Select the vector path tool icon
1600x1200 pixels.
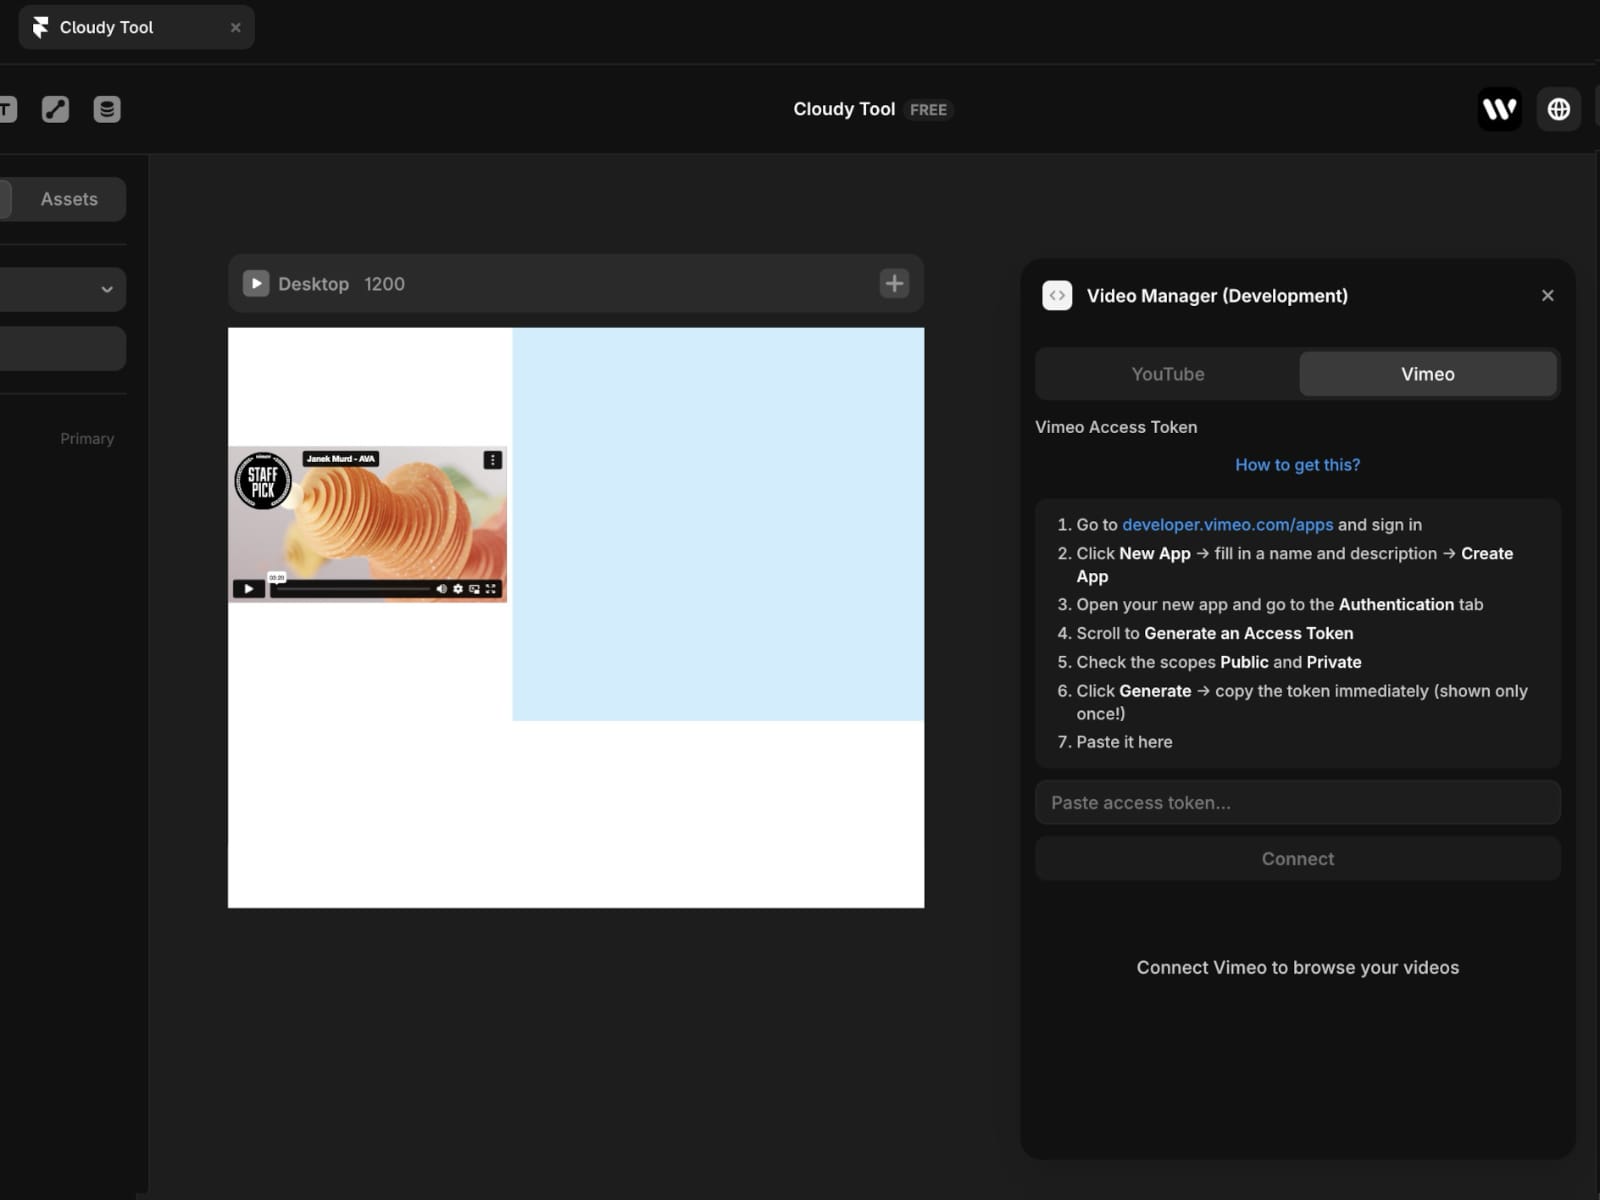pyautogui.click(x=55, y=109)
